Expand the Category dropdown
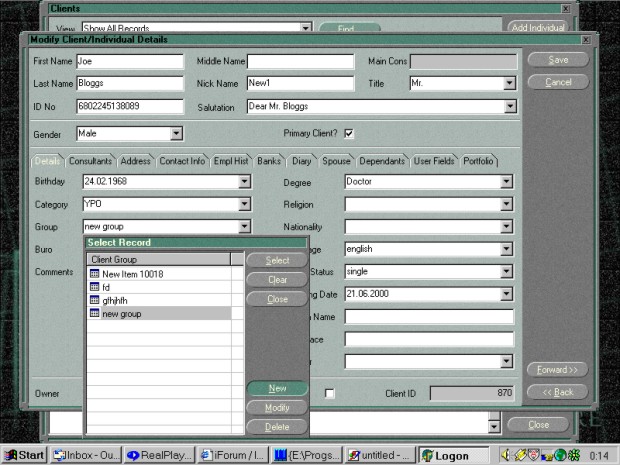 pos(245,204)
